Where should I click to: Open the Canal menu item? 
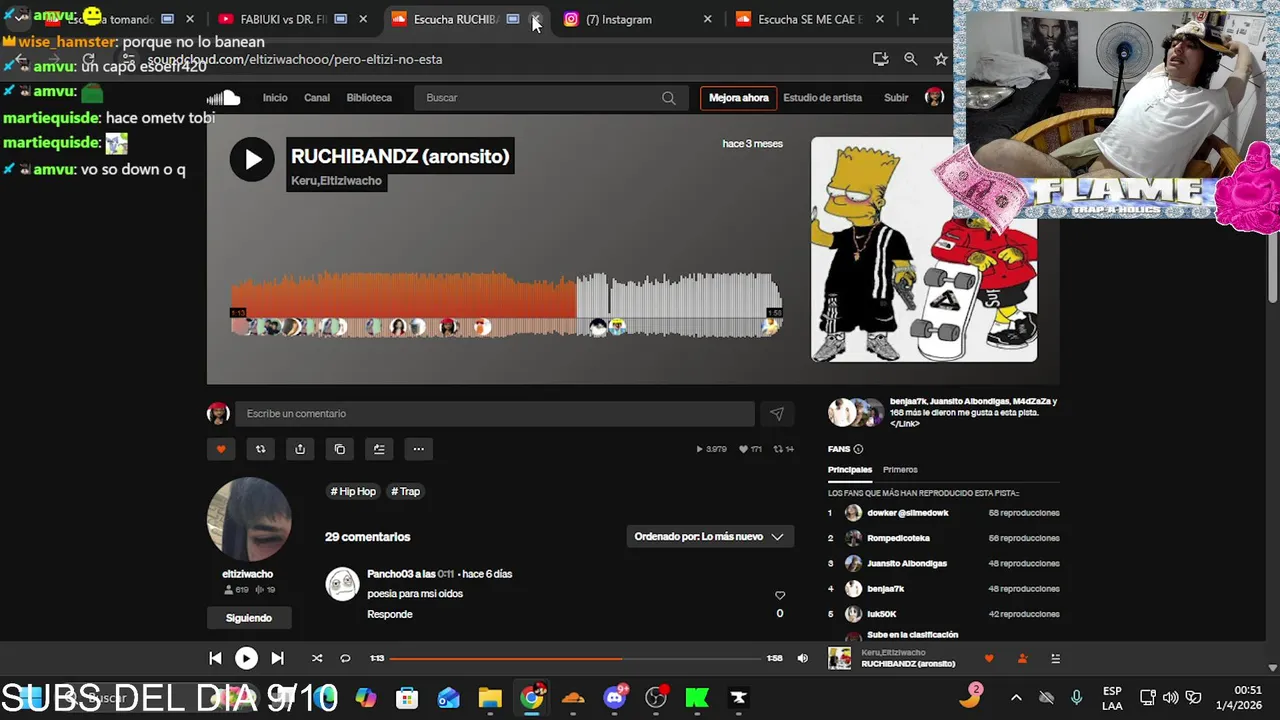pyautogui.click(x=317, y=98)
